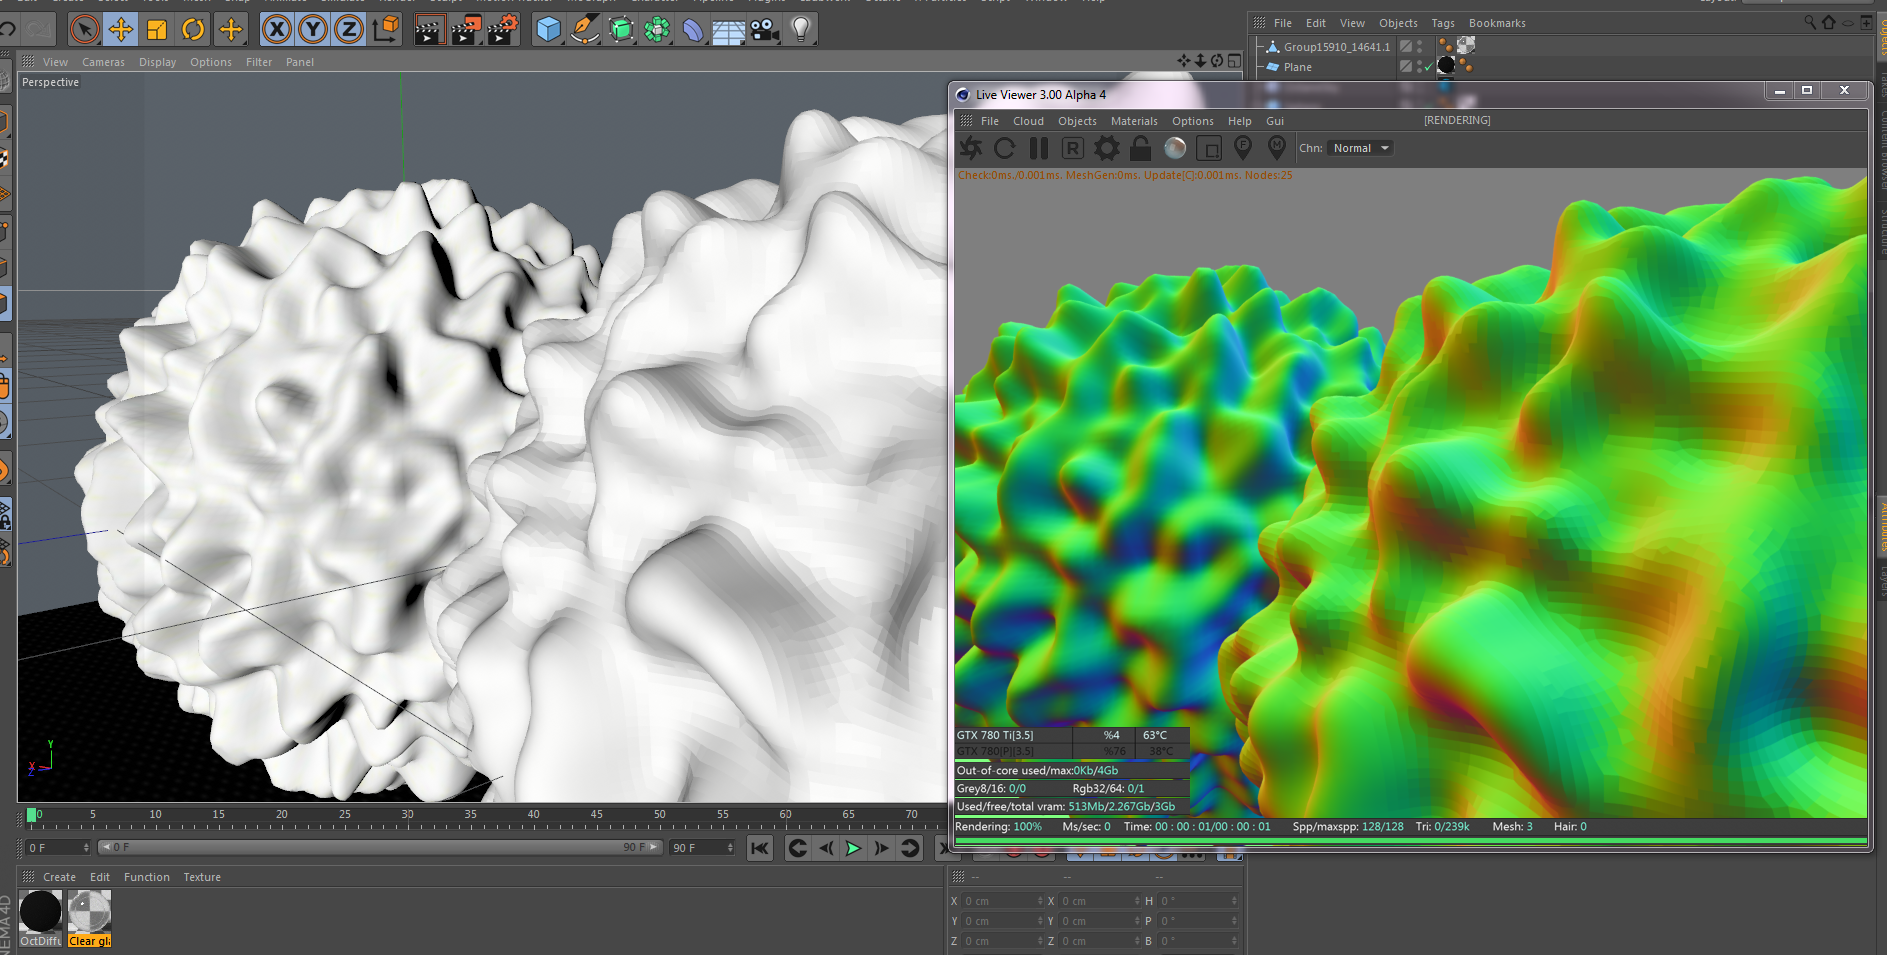Viewport: 1887px width, 955px height.
Task: Toggle visibility dots for Group15910_14641.1
Action: click(x=1420, y=46)
